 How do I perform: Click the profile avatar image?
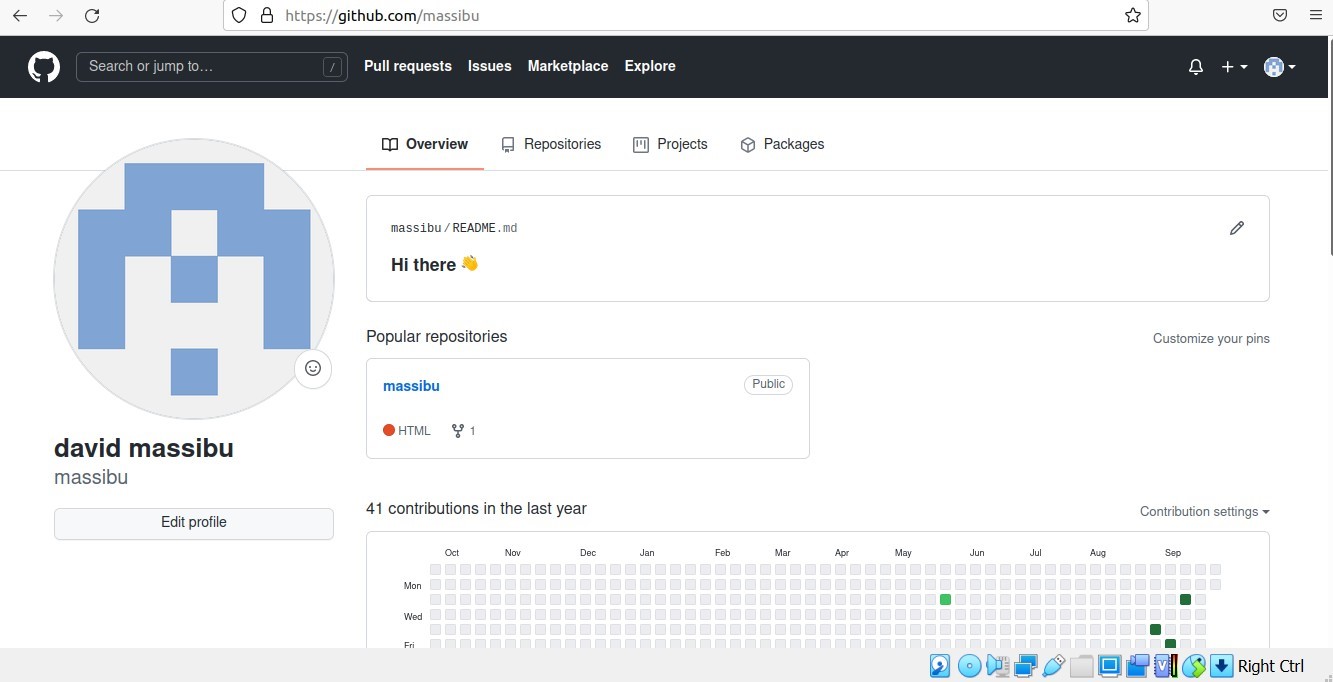coord(194,279)
